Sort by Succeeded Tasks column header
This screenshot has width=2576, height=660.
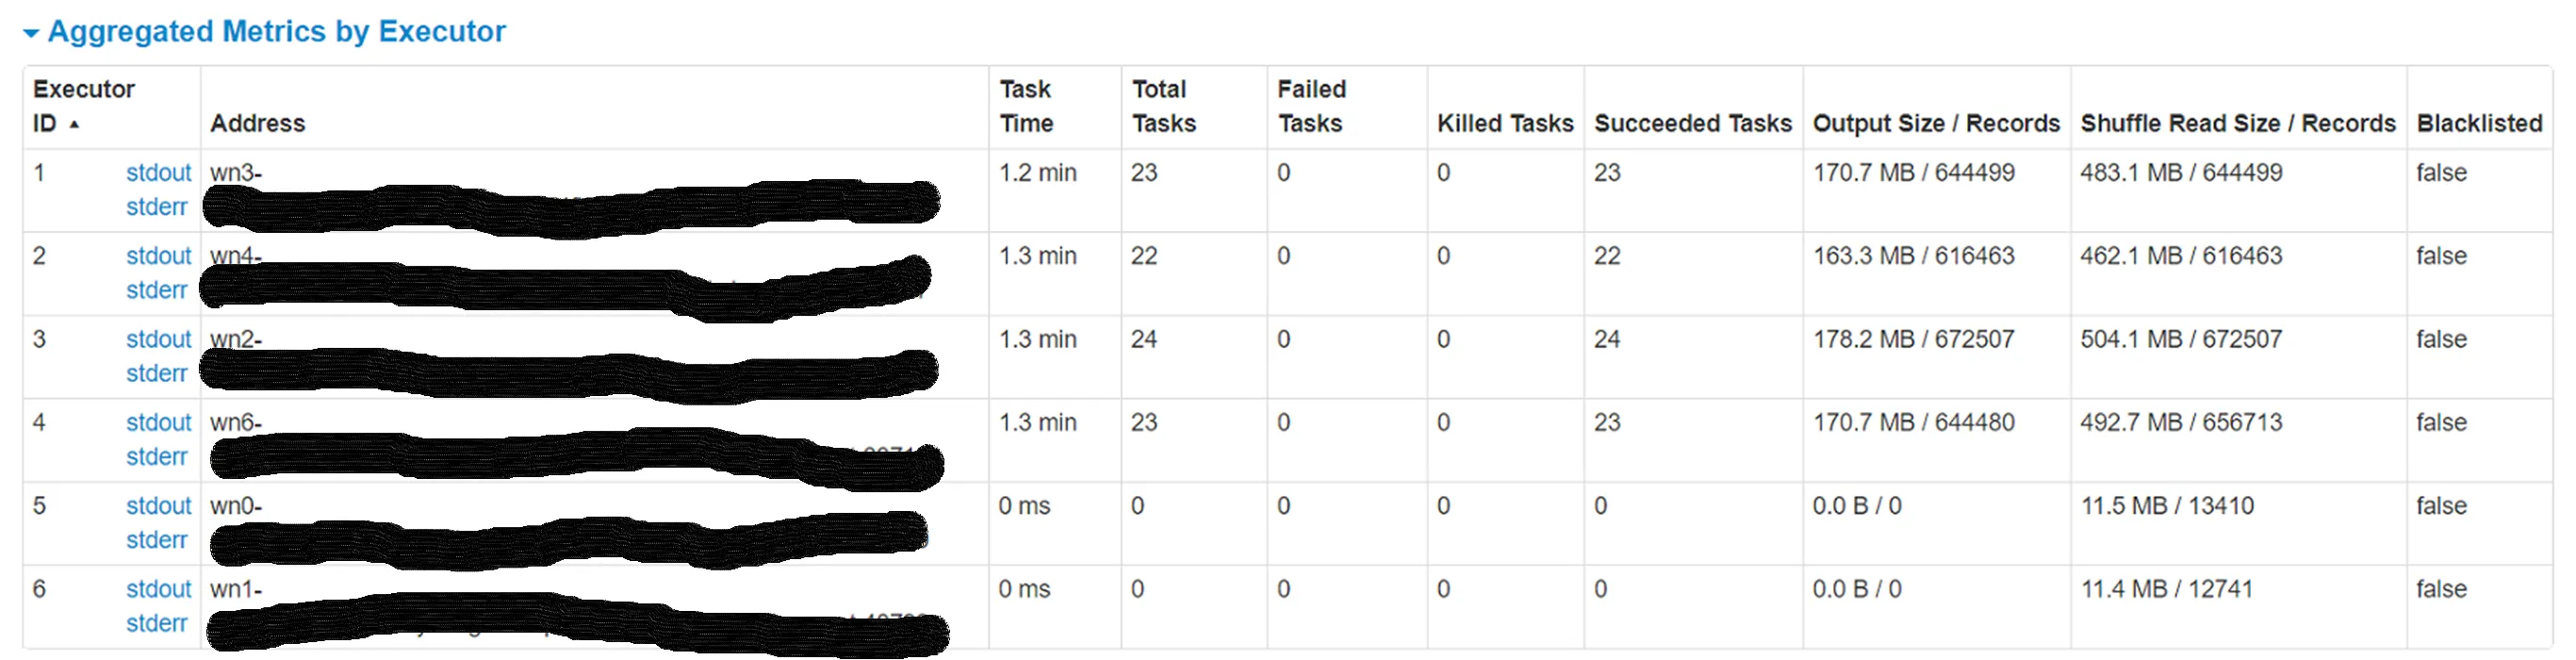1693,123
